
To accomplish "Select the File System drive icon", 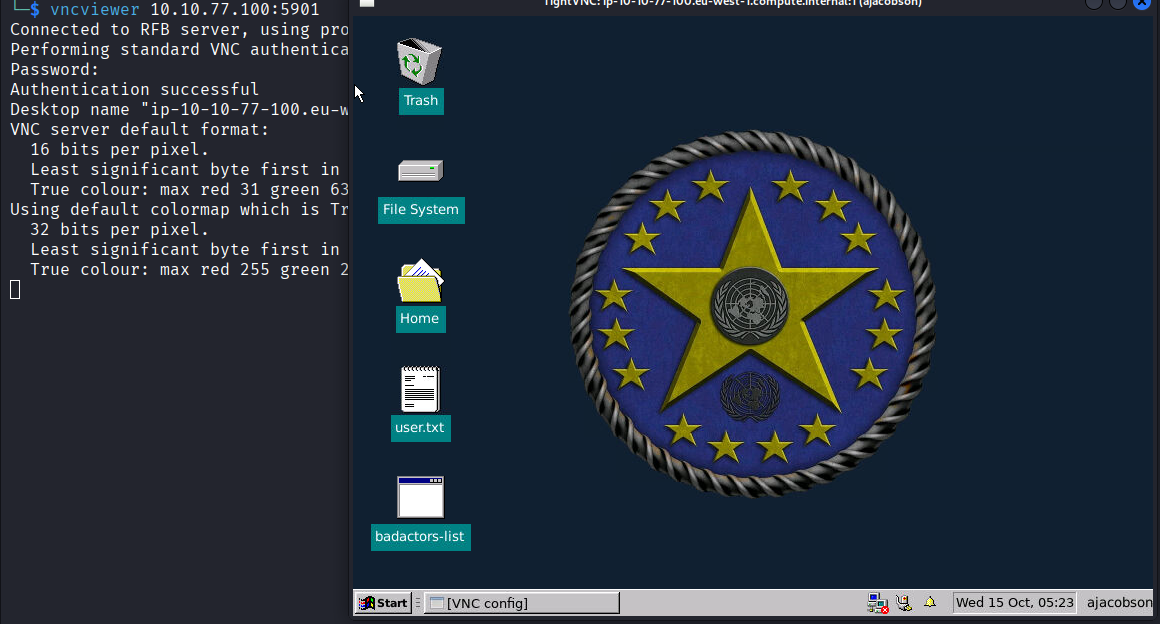I will coord(420,171).
